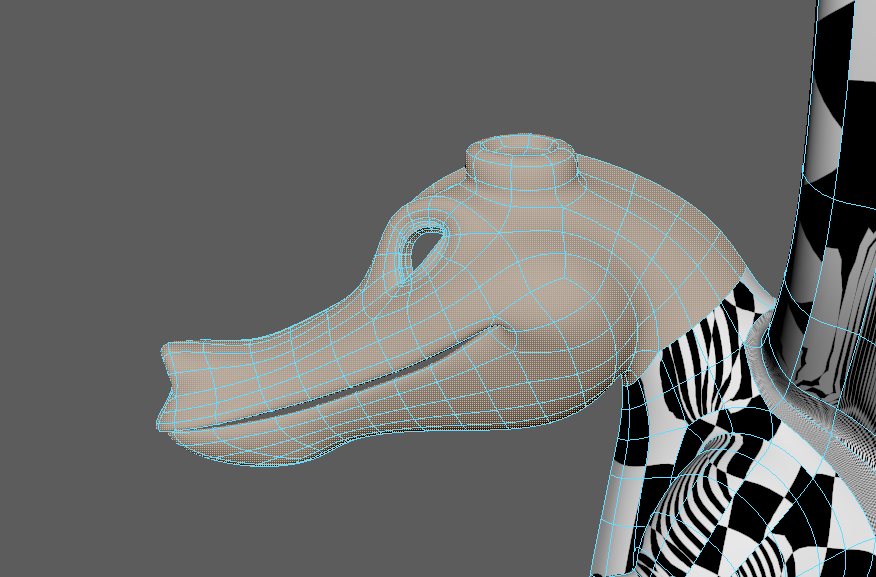Click the eye-ring opening on the head

pos(417,251)
